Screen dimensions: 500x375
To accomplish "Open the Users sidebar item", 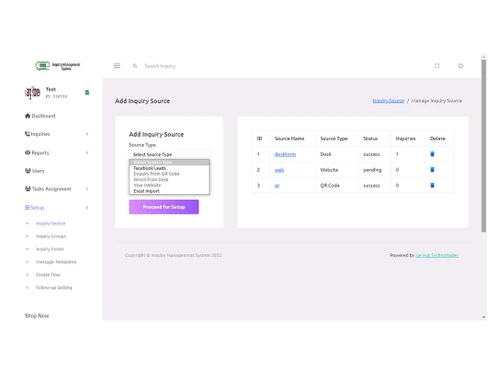I will 34,171.
